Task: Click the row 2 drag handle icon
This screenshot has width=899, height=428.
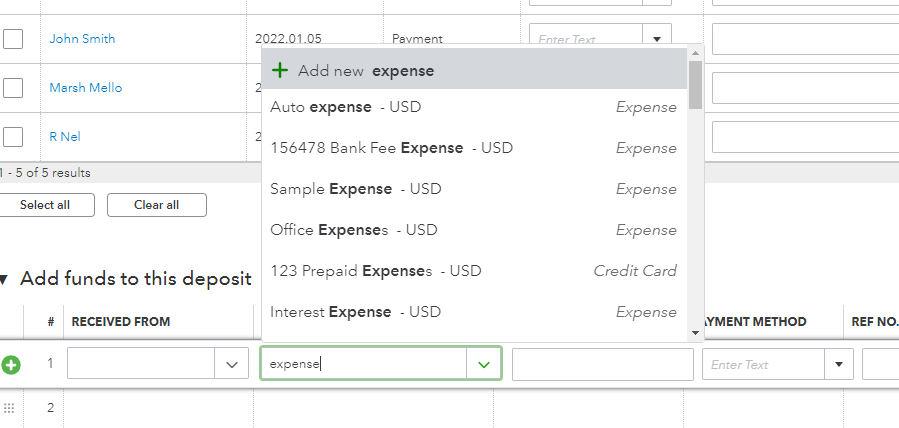Action: pyautogui.click(x=9, y=408)
